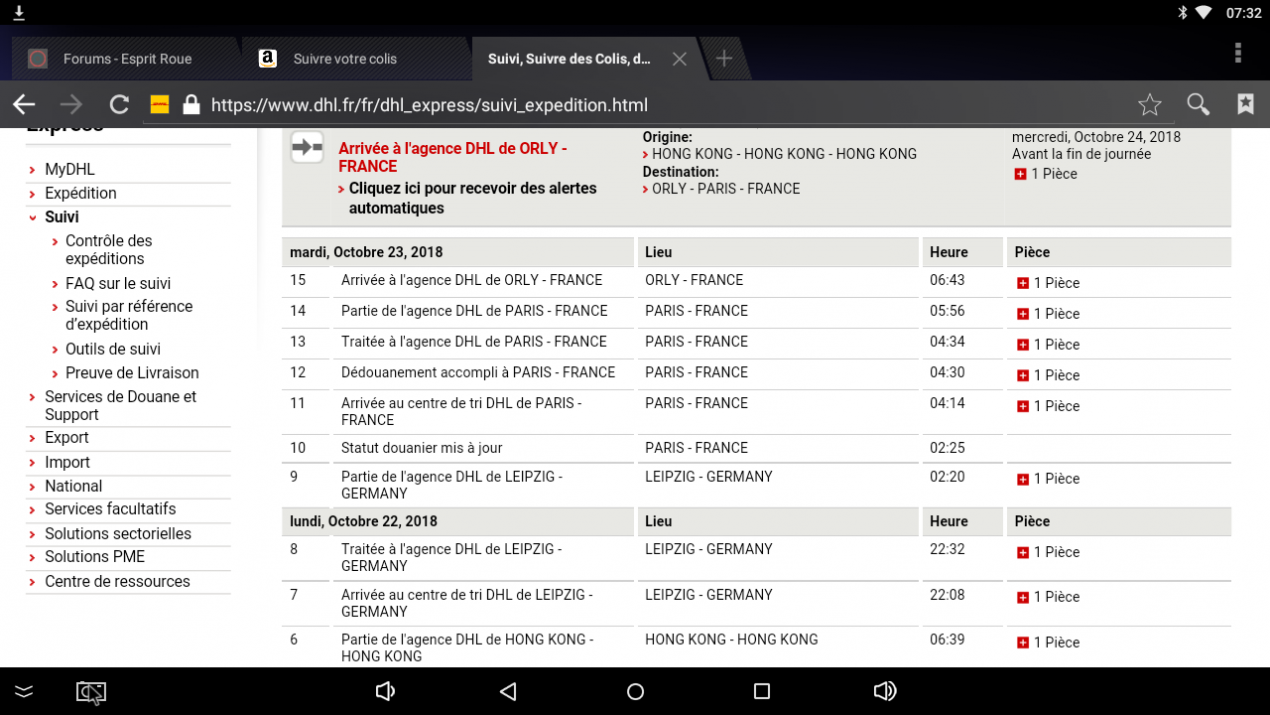1270x715 pixels.
Task: Open Centre de ressources in the sidebar
Action: 117,582
